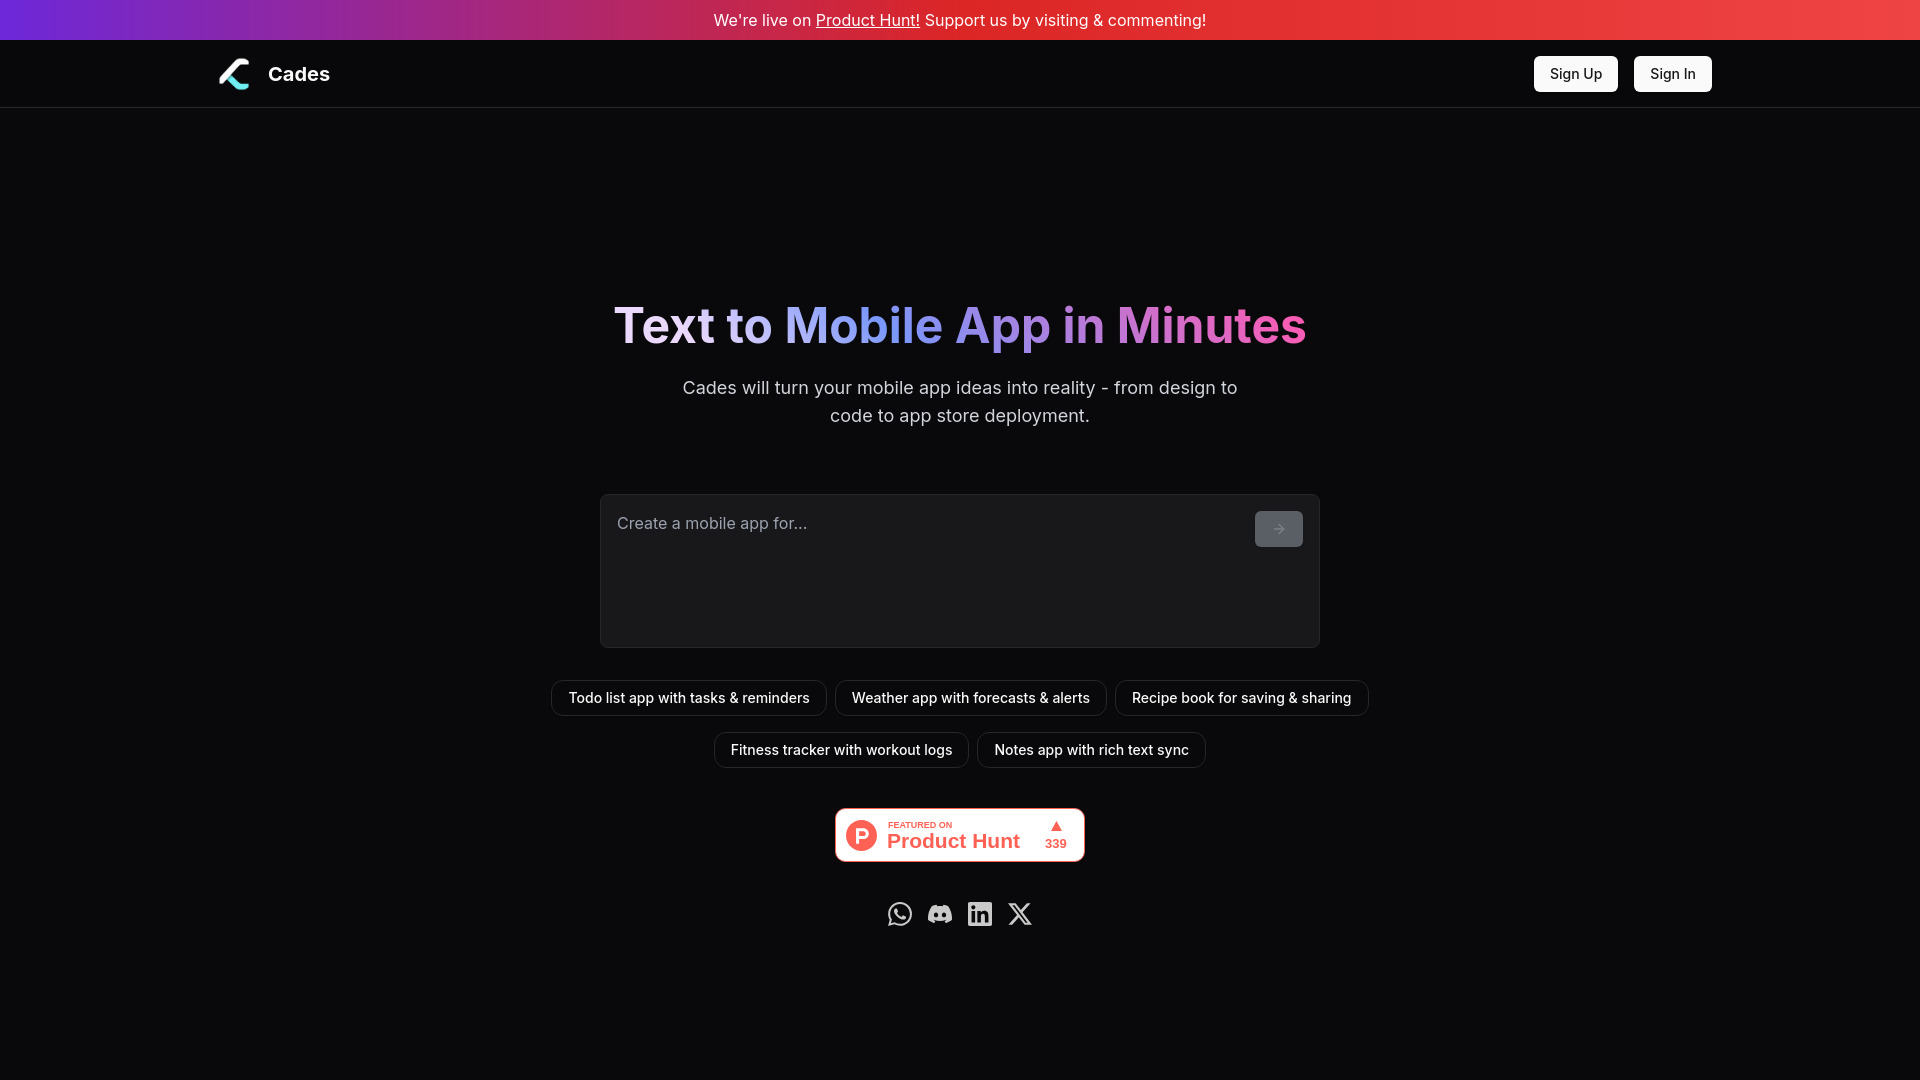Select Fitness tracker with workout logs
This screenshot has height=1080, width=1920.
(841, 749)
